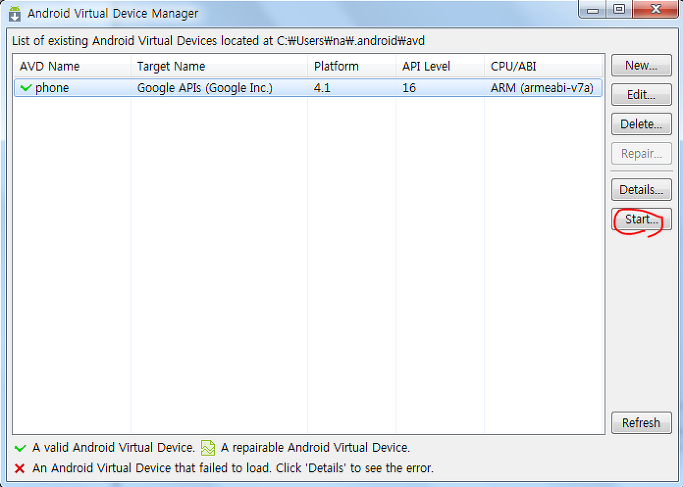683x487 pixels.
Task: Click 'A repairable Android Virtual Device.' text
Action: click(315, 448)
